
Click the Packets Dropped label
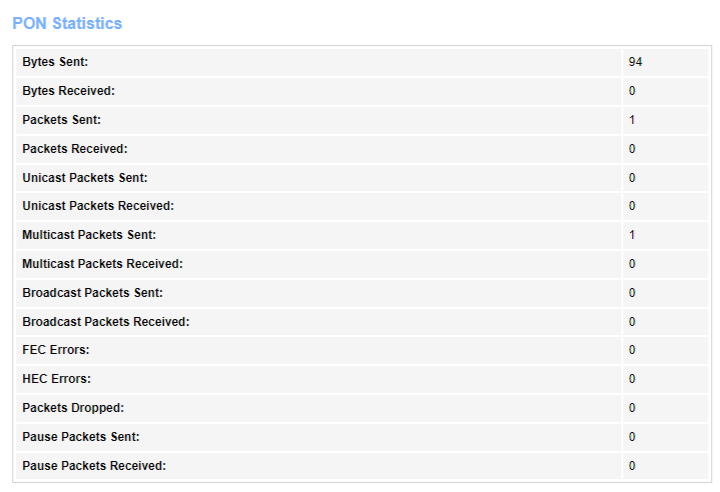pyautogui.click(x=73, y=408)
